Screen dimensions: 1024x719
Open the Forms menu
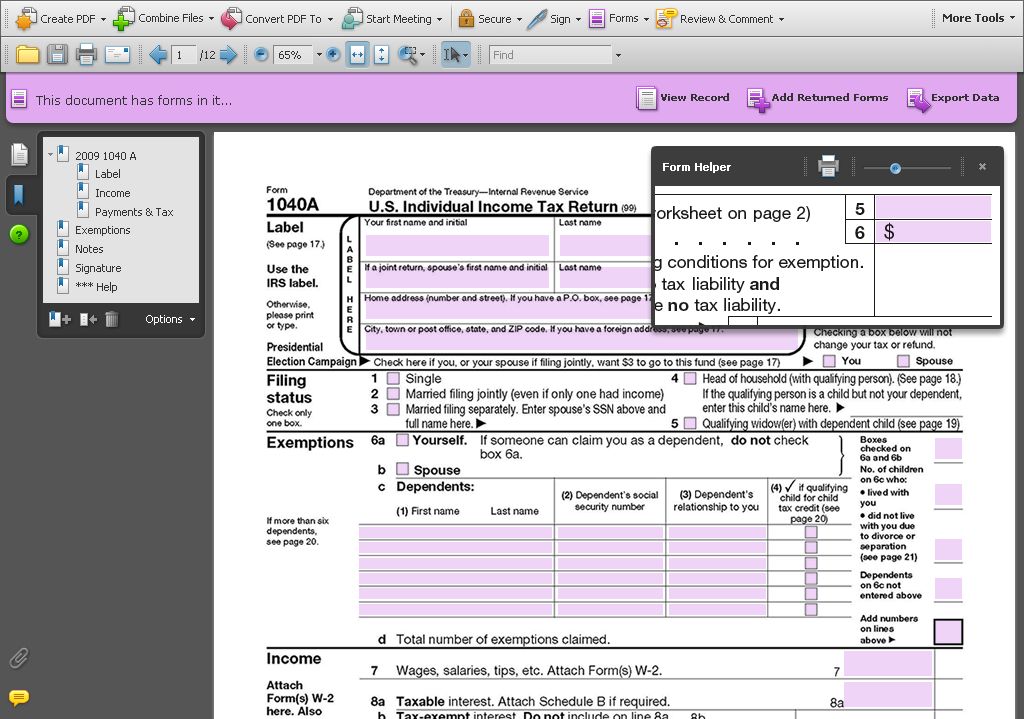618,18
